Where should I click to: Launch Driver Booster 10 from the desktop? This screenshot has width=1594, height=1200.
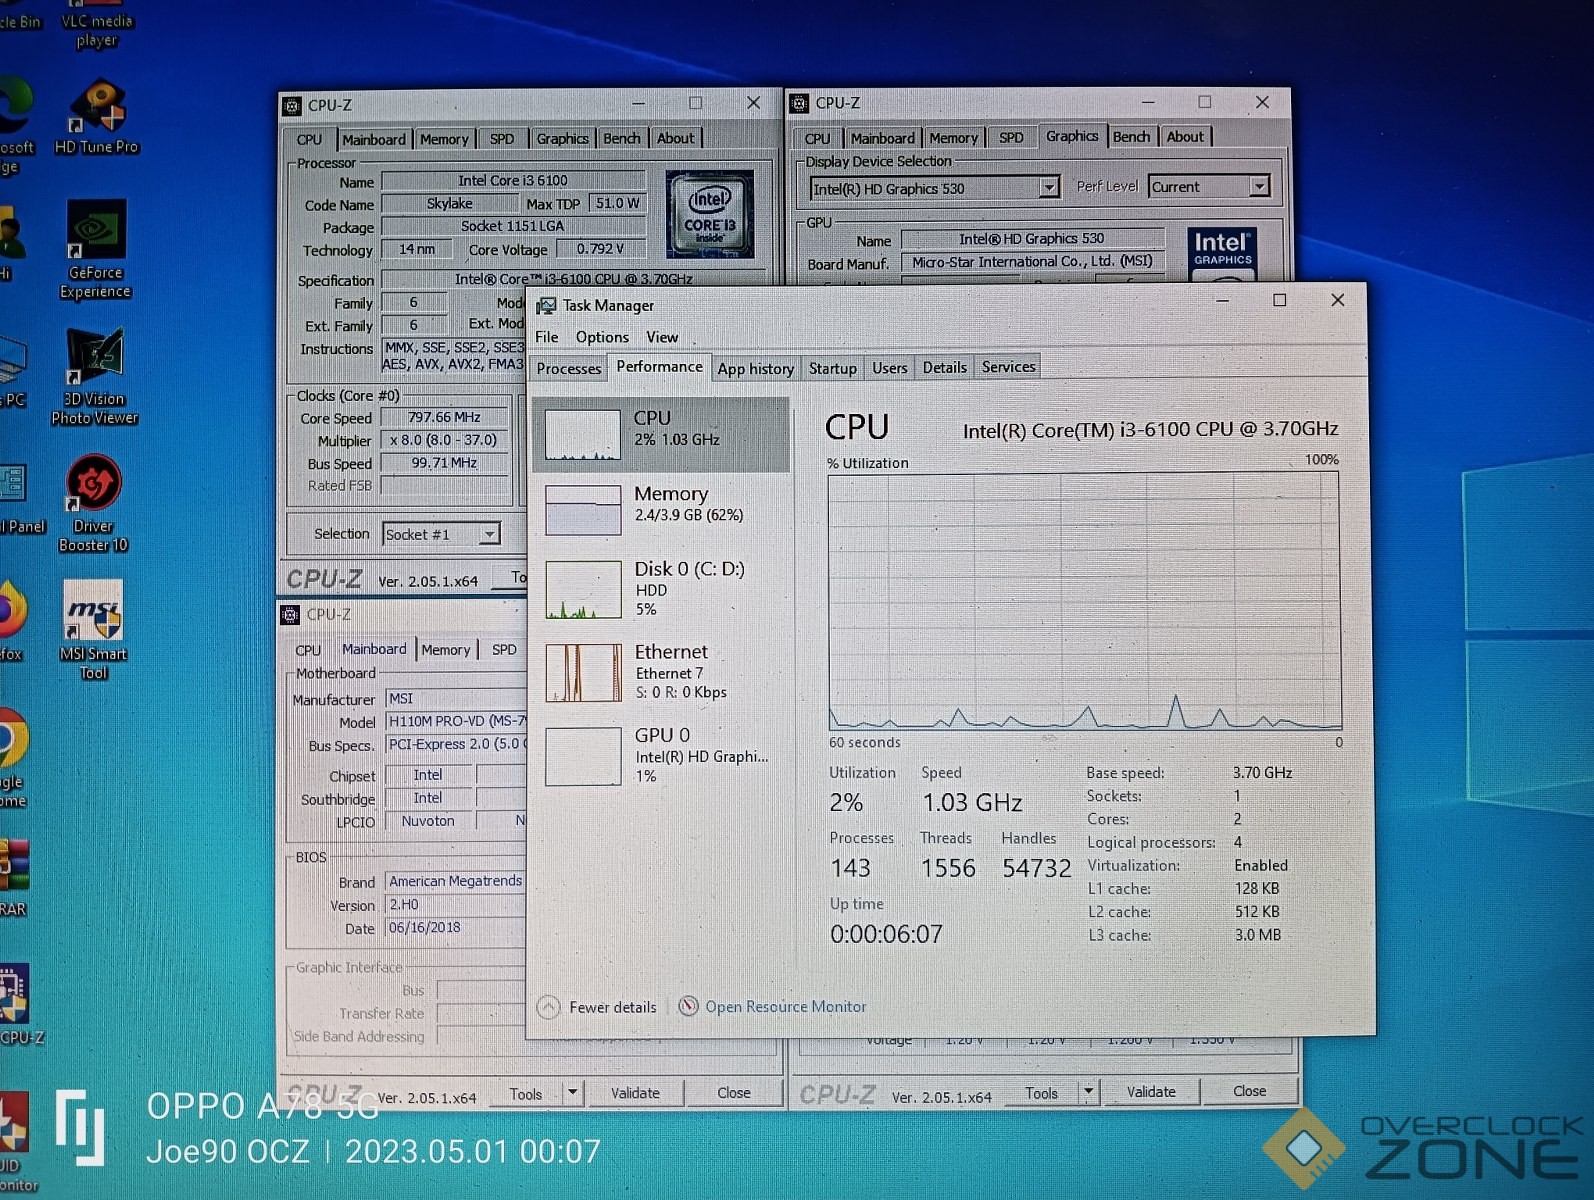[93, 504]
